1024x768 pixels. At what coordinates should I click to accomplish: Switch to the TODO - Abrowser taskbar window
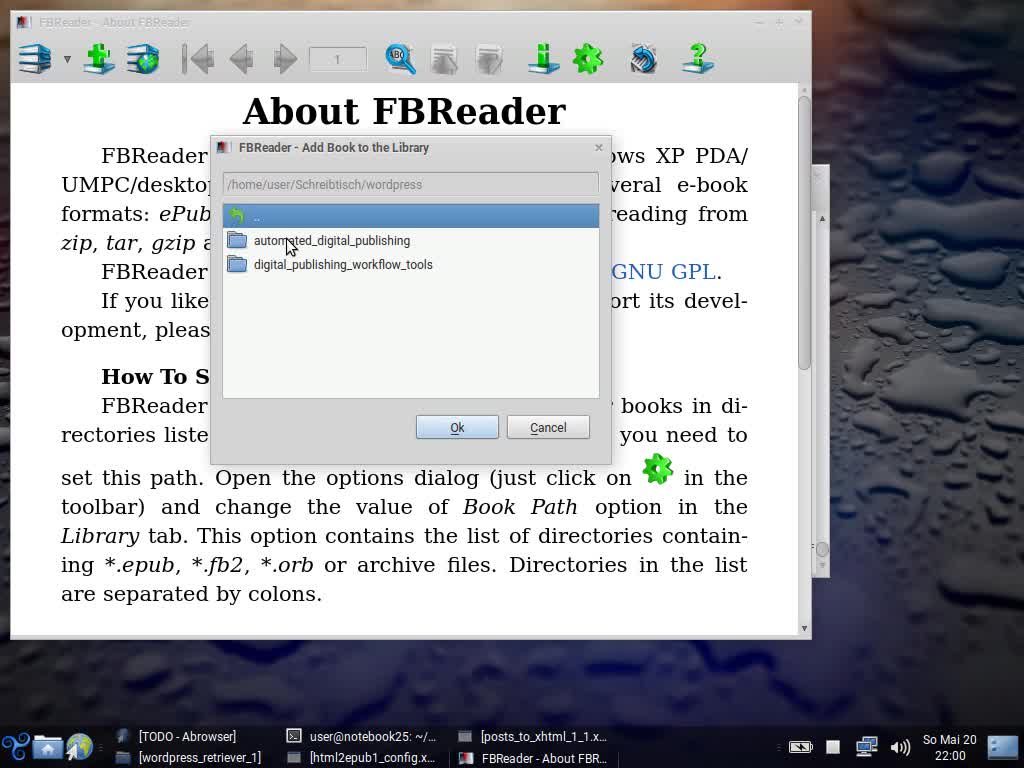point(187,736)
